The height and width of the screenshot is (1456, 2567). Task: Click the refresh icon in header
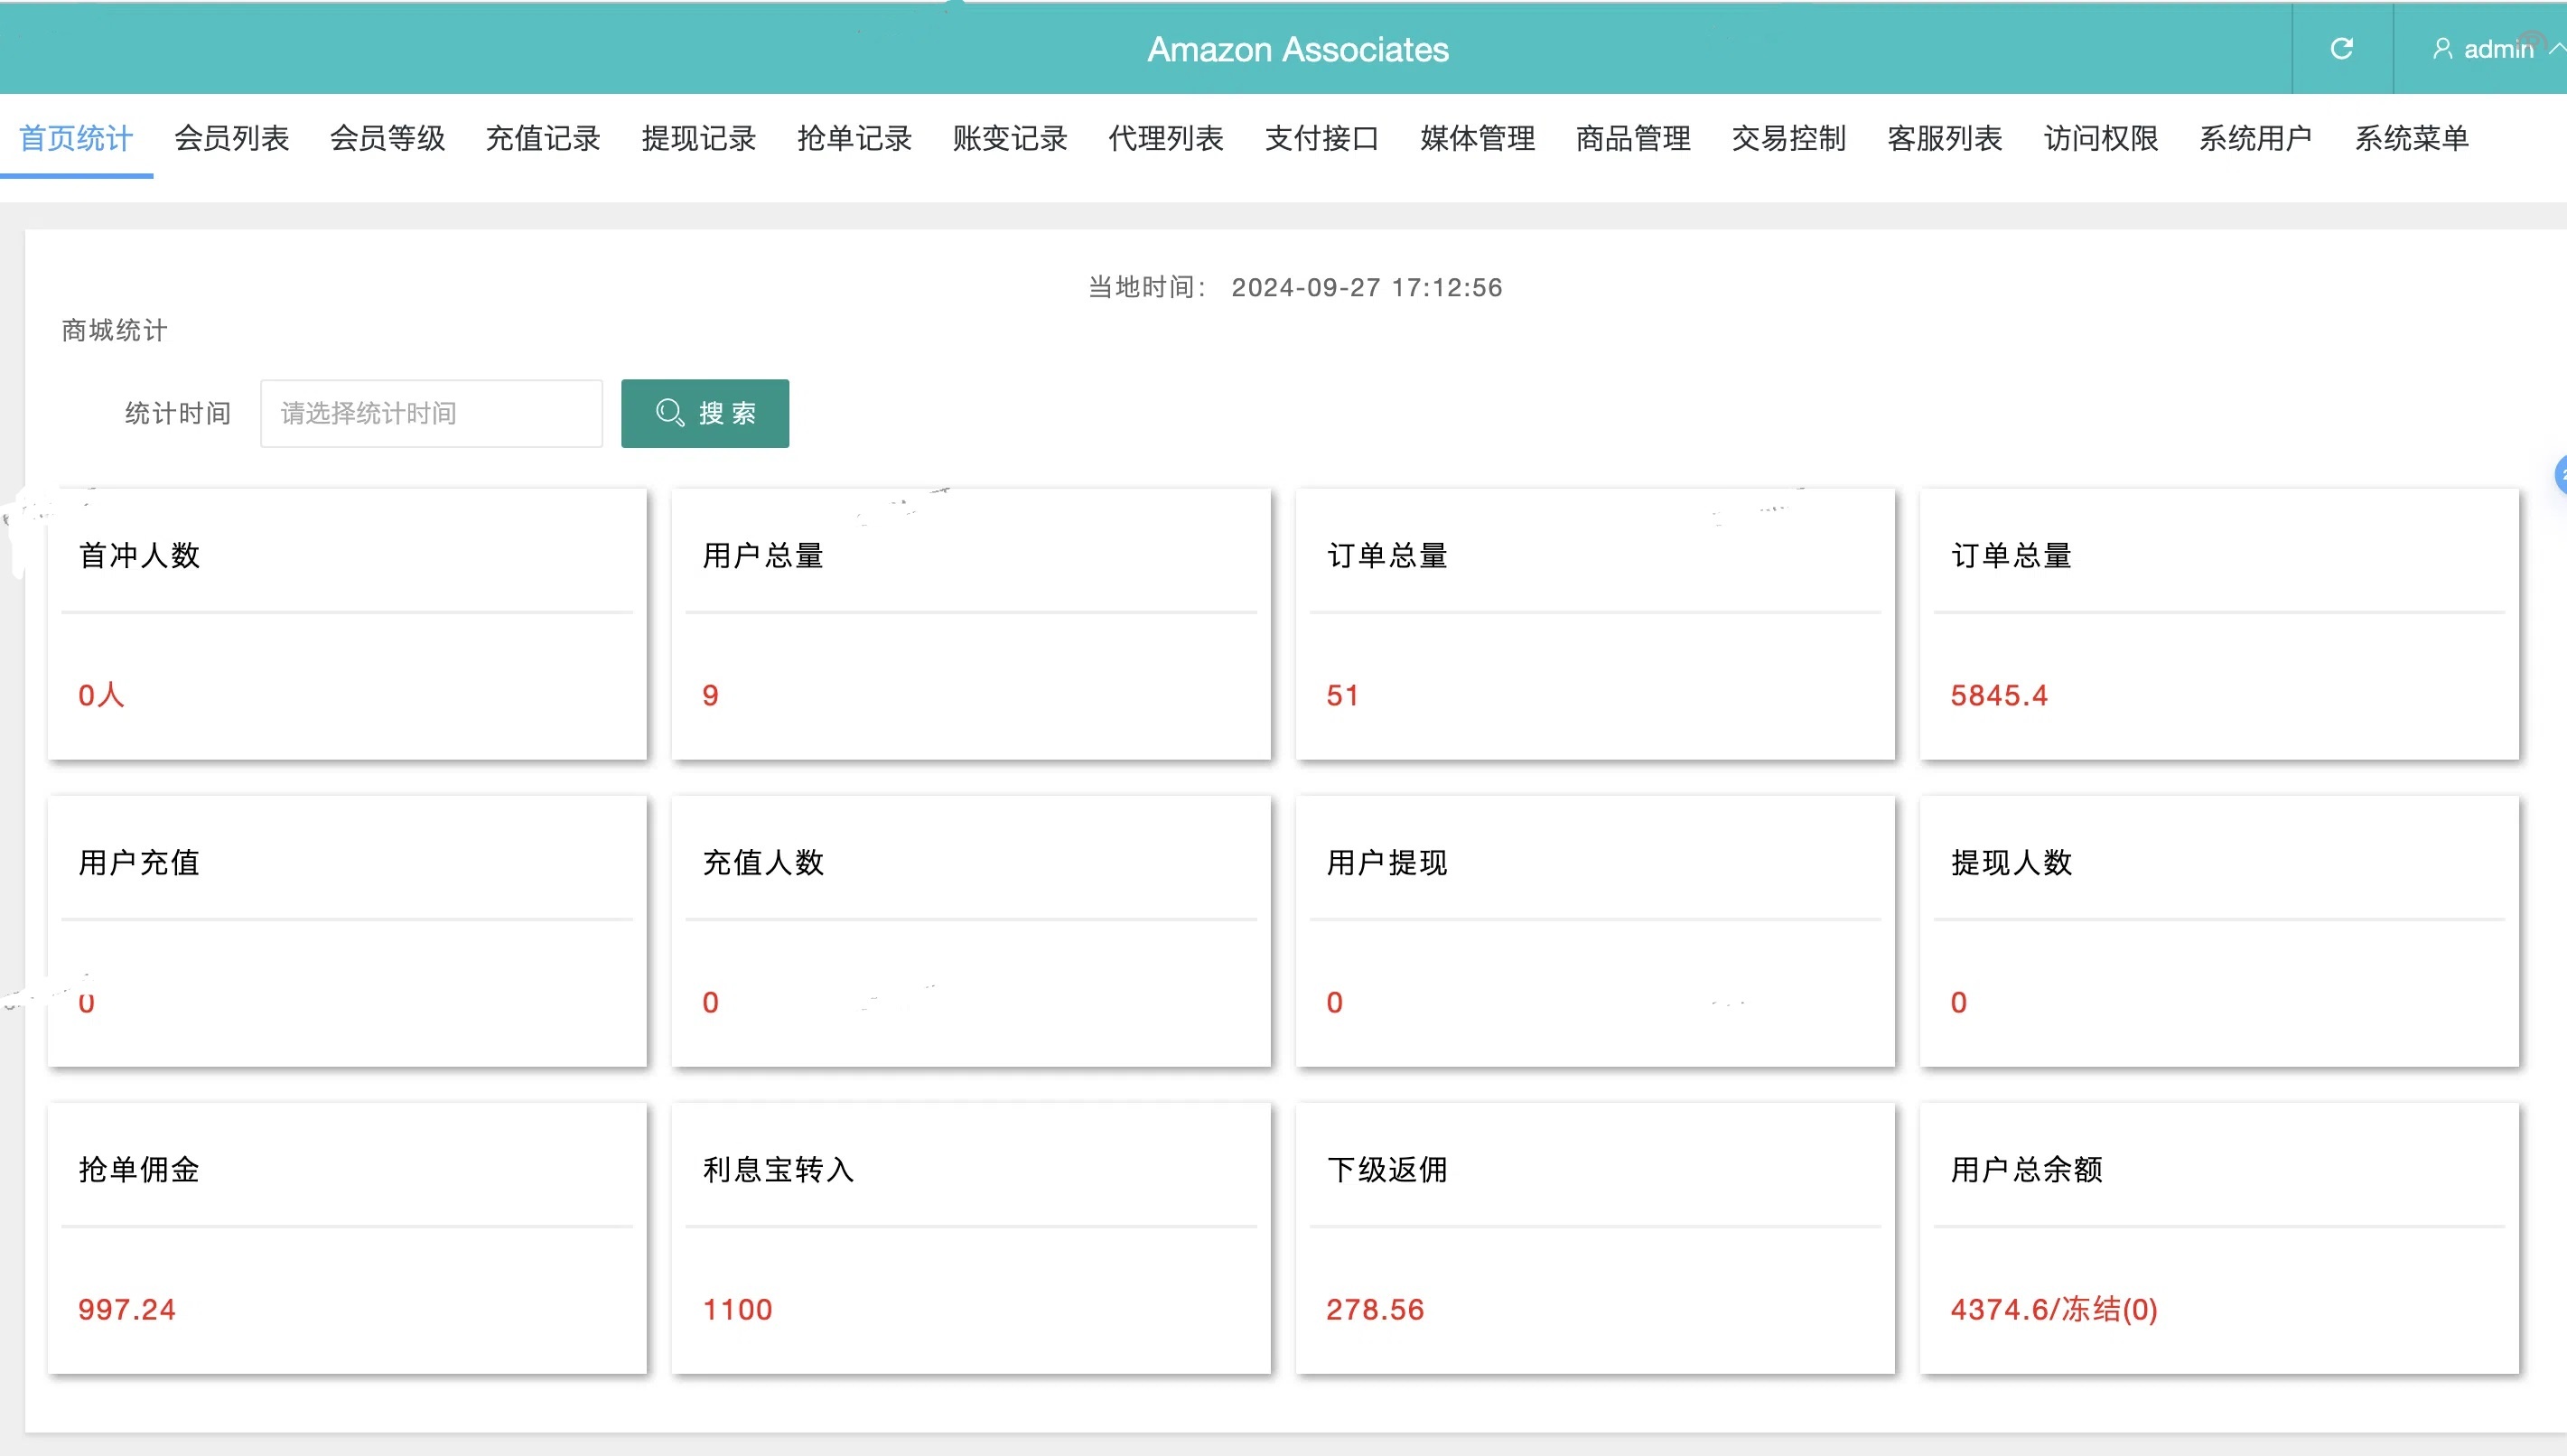[x=2341, y=49]
